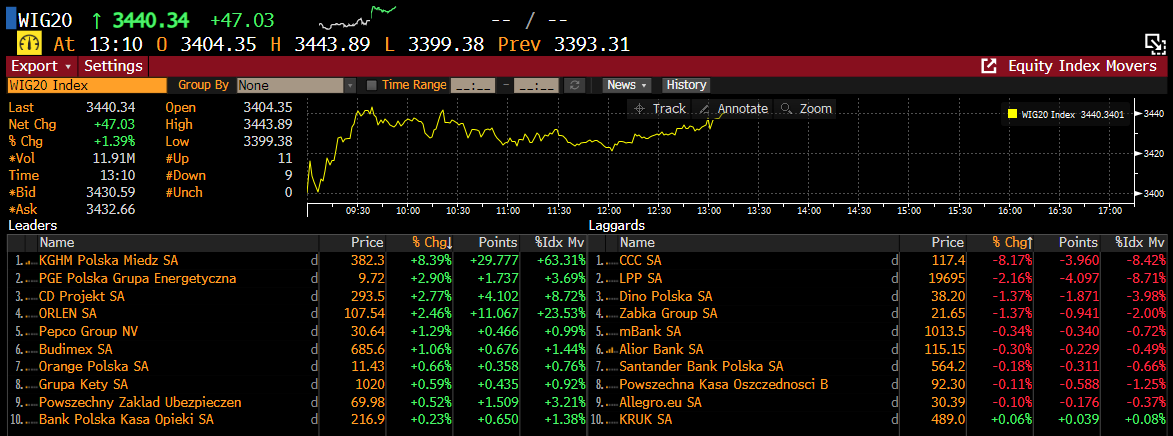Select Bank Polska Kasa Opieki SA row
The width and height of the screenshot is (1173, 436).
tap(297, 420)
